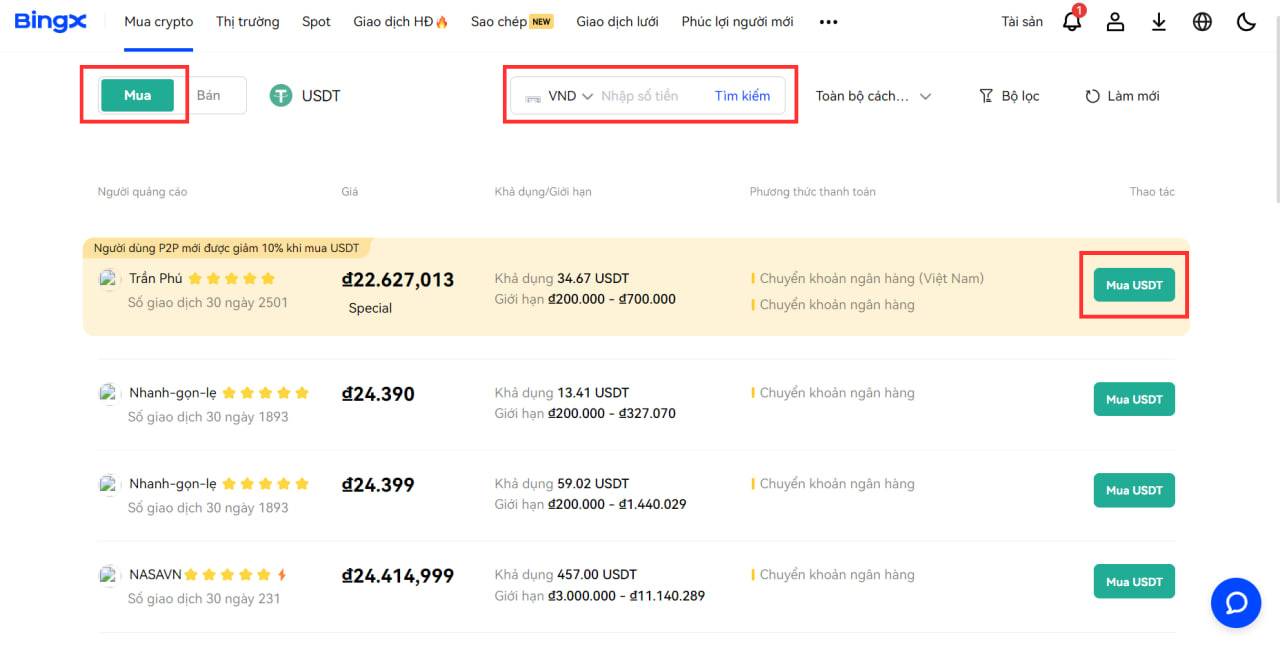Click Mua USDT for Trần Phú
Viewport: 1280px width, 647px height.
pyautogui.click(x=1134, y=285)
